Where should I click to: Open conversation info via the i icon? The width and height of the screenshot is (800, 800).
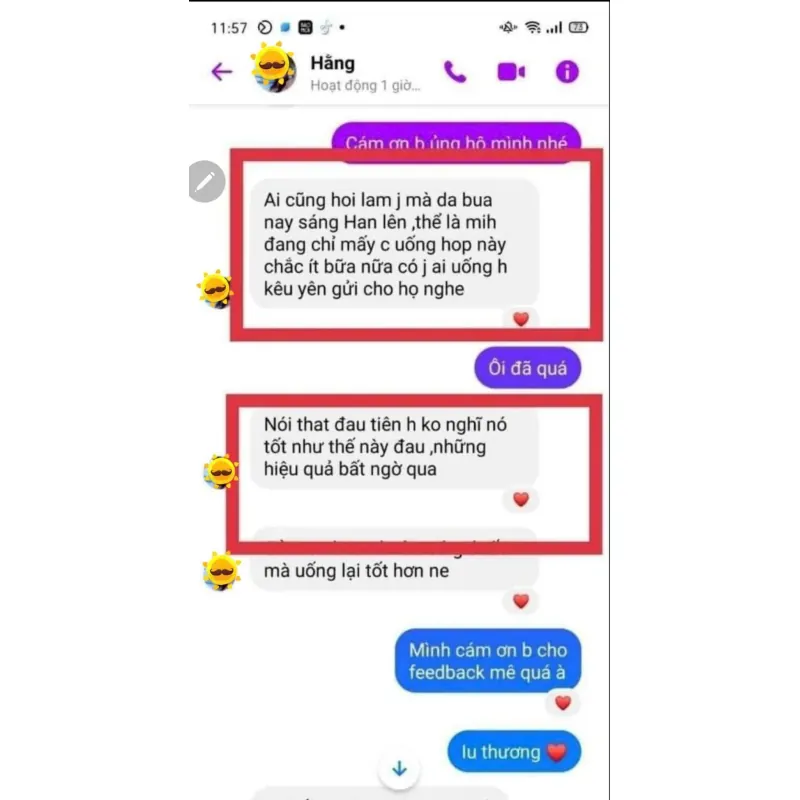pos(567,71)
